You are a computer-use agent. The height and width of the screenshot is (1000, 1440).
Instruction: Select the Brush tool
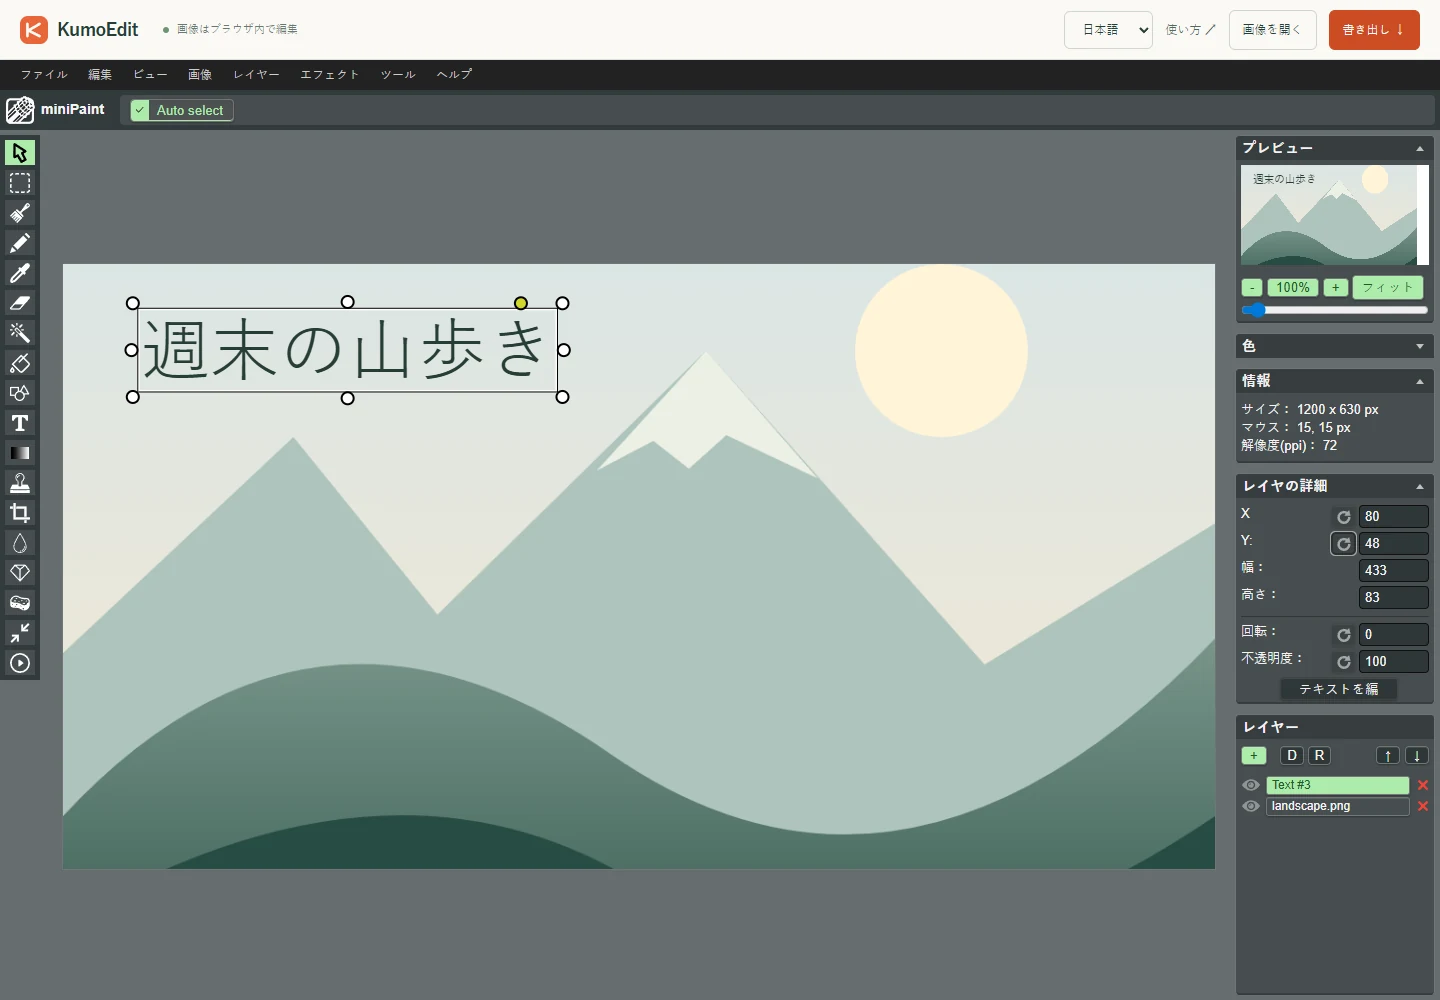pos(20,213)
